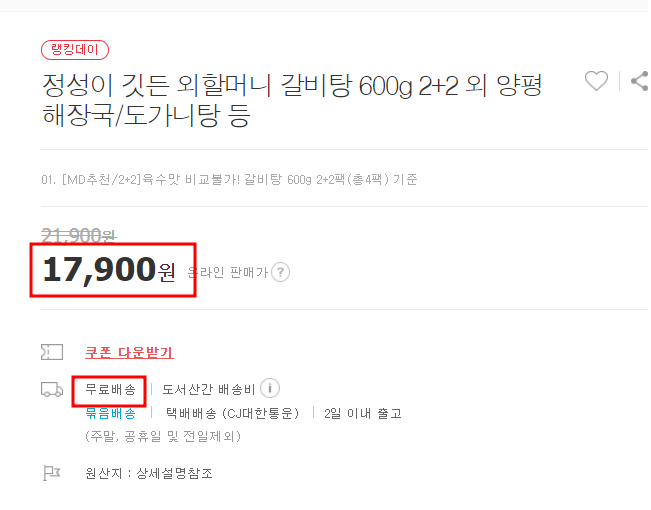Click the 2일 이내 출고 text
Image resolution: width=651 pixels, height=510 pixels.
[362, 414]
